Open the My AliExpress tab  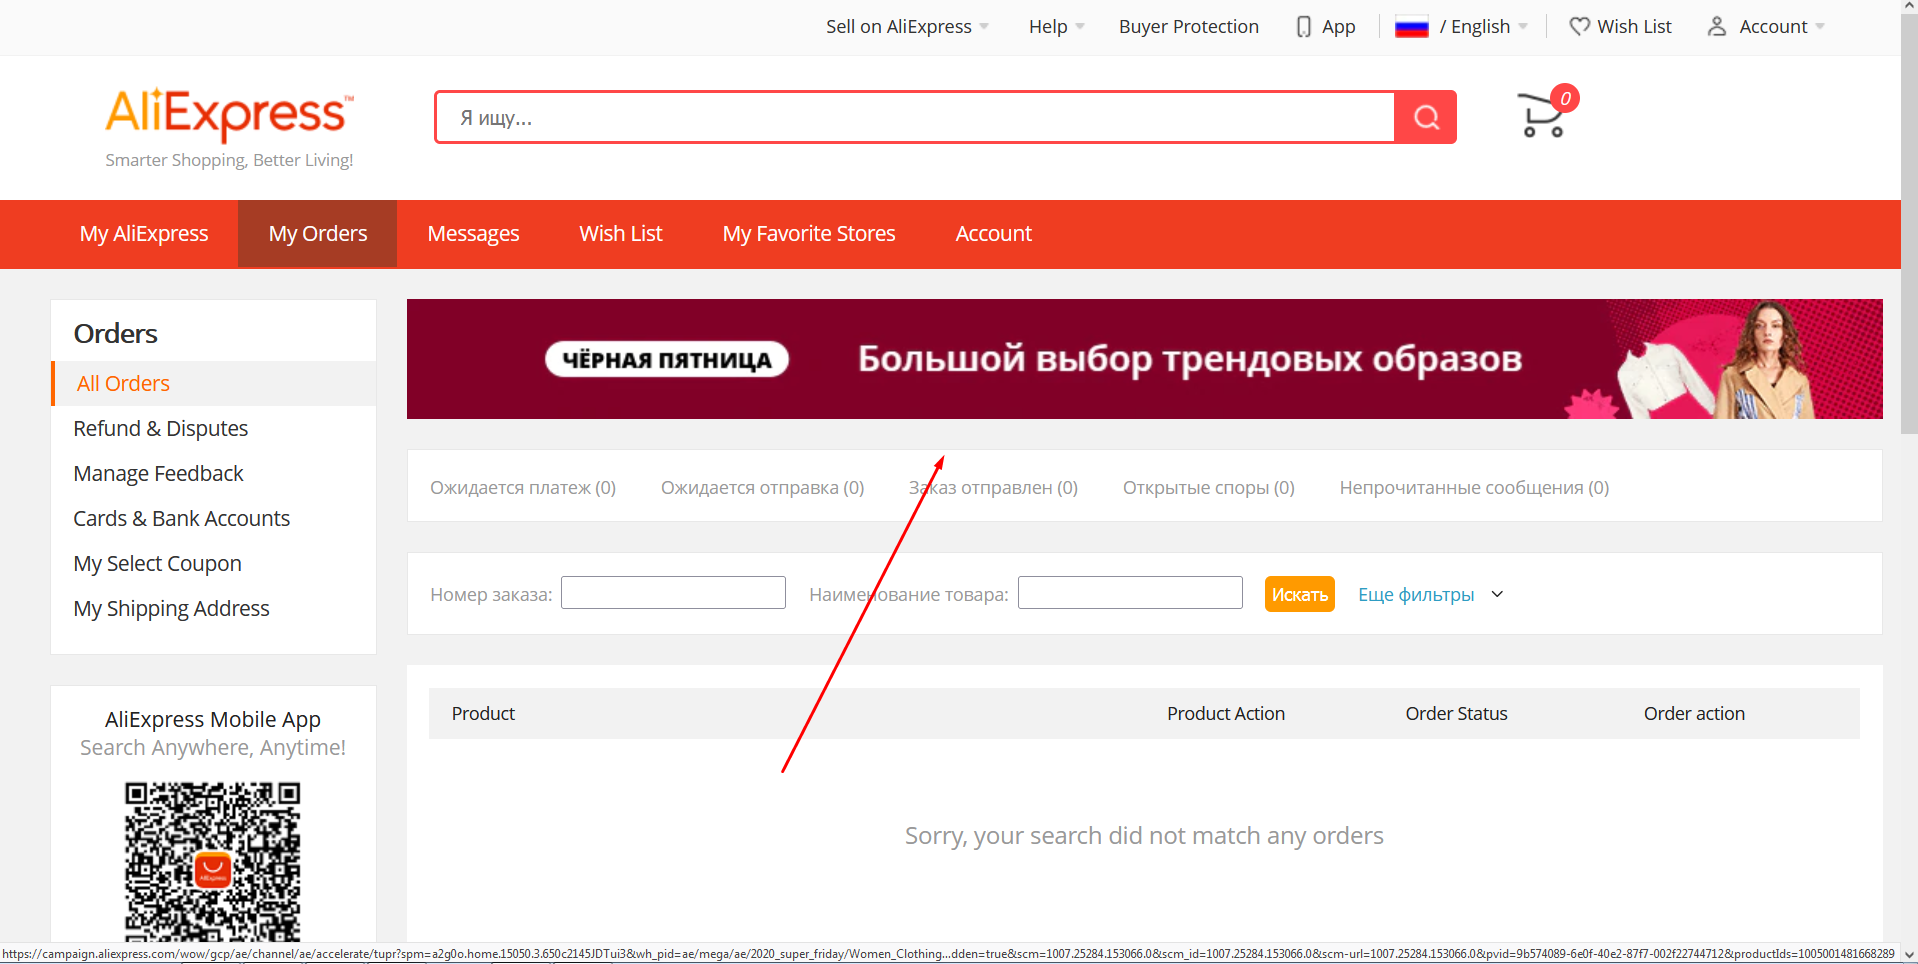144,234
